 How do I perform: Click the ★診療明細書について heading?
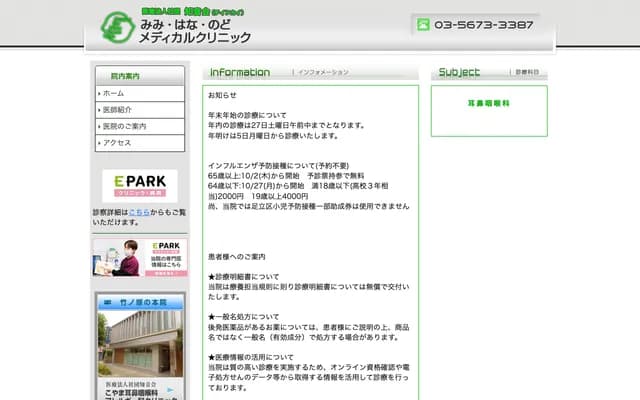244,277
